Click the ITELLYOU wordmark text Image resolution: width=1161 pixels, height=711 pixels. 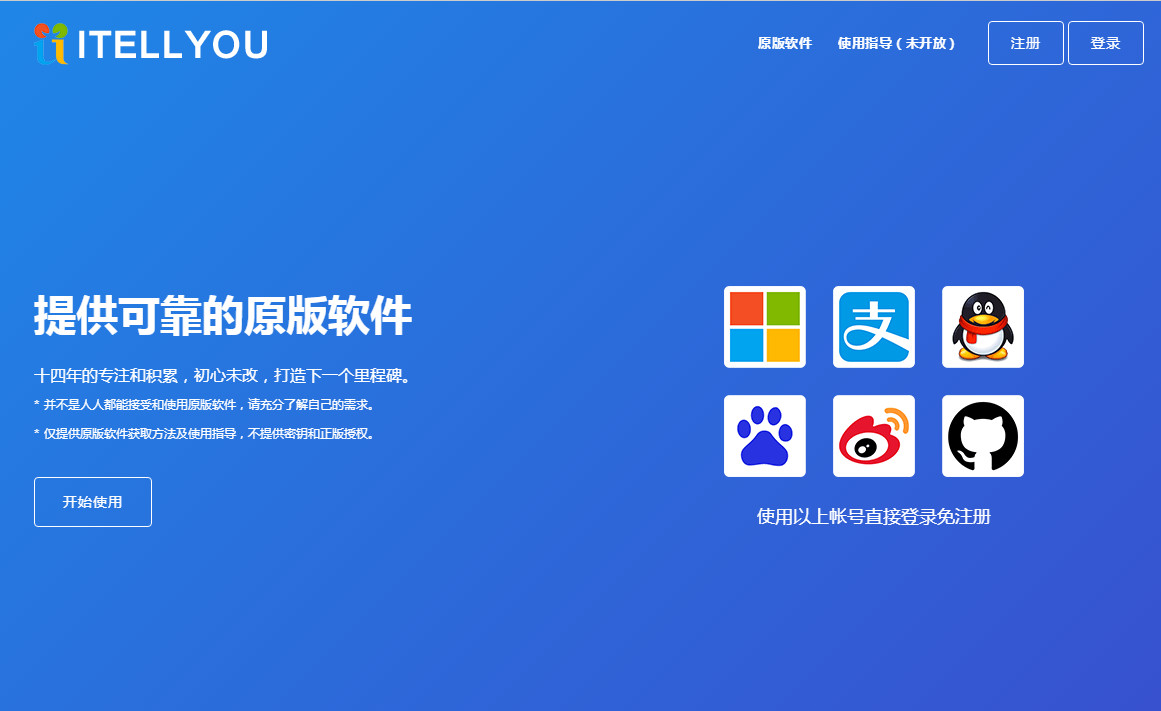pos(172,45)
